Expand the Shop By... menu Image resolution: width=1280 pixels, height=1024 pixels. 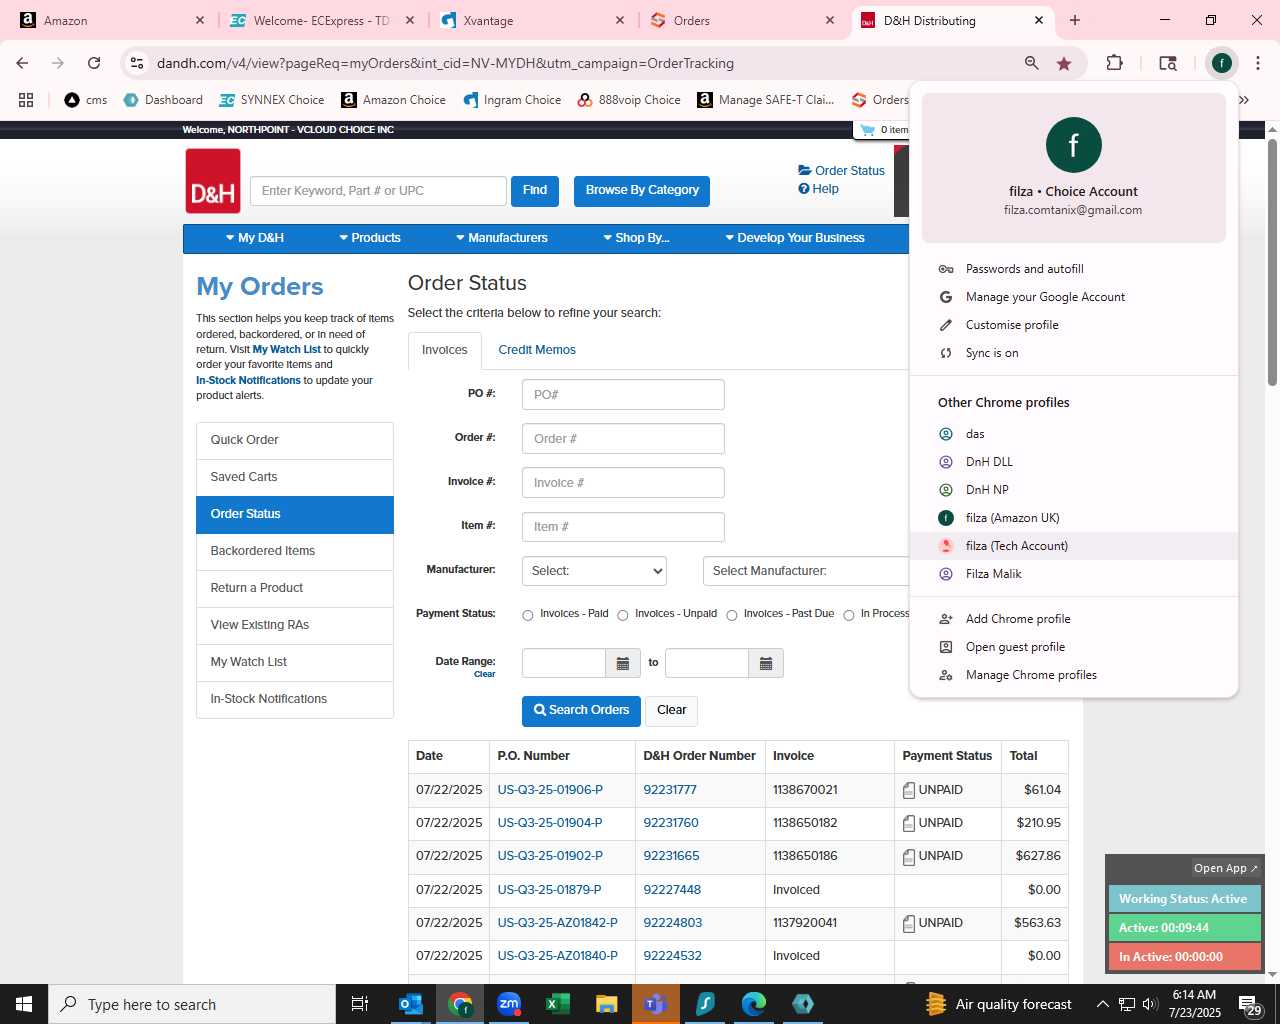[x=636, y=238]
